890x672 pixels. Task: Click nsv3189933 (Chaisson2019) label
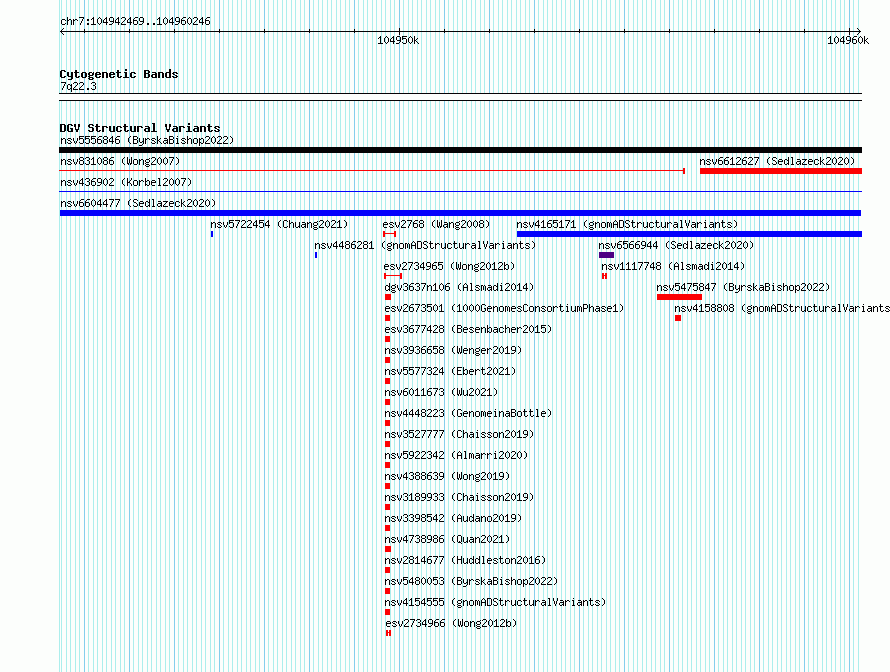pos(459,497)
